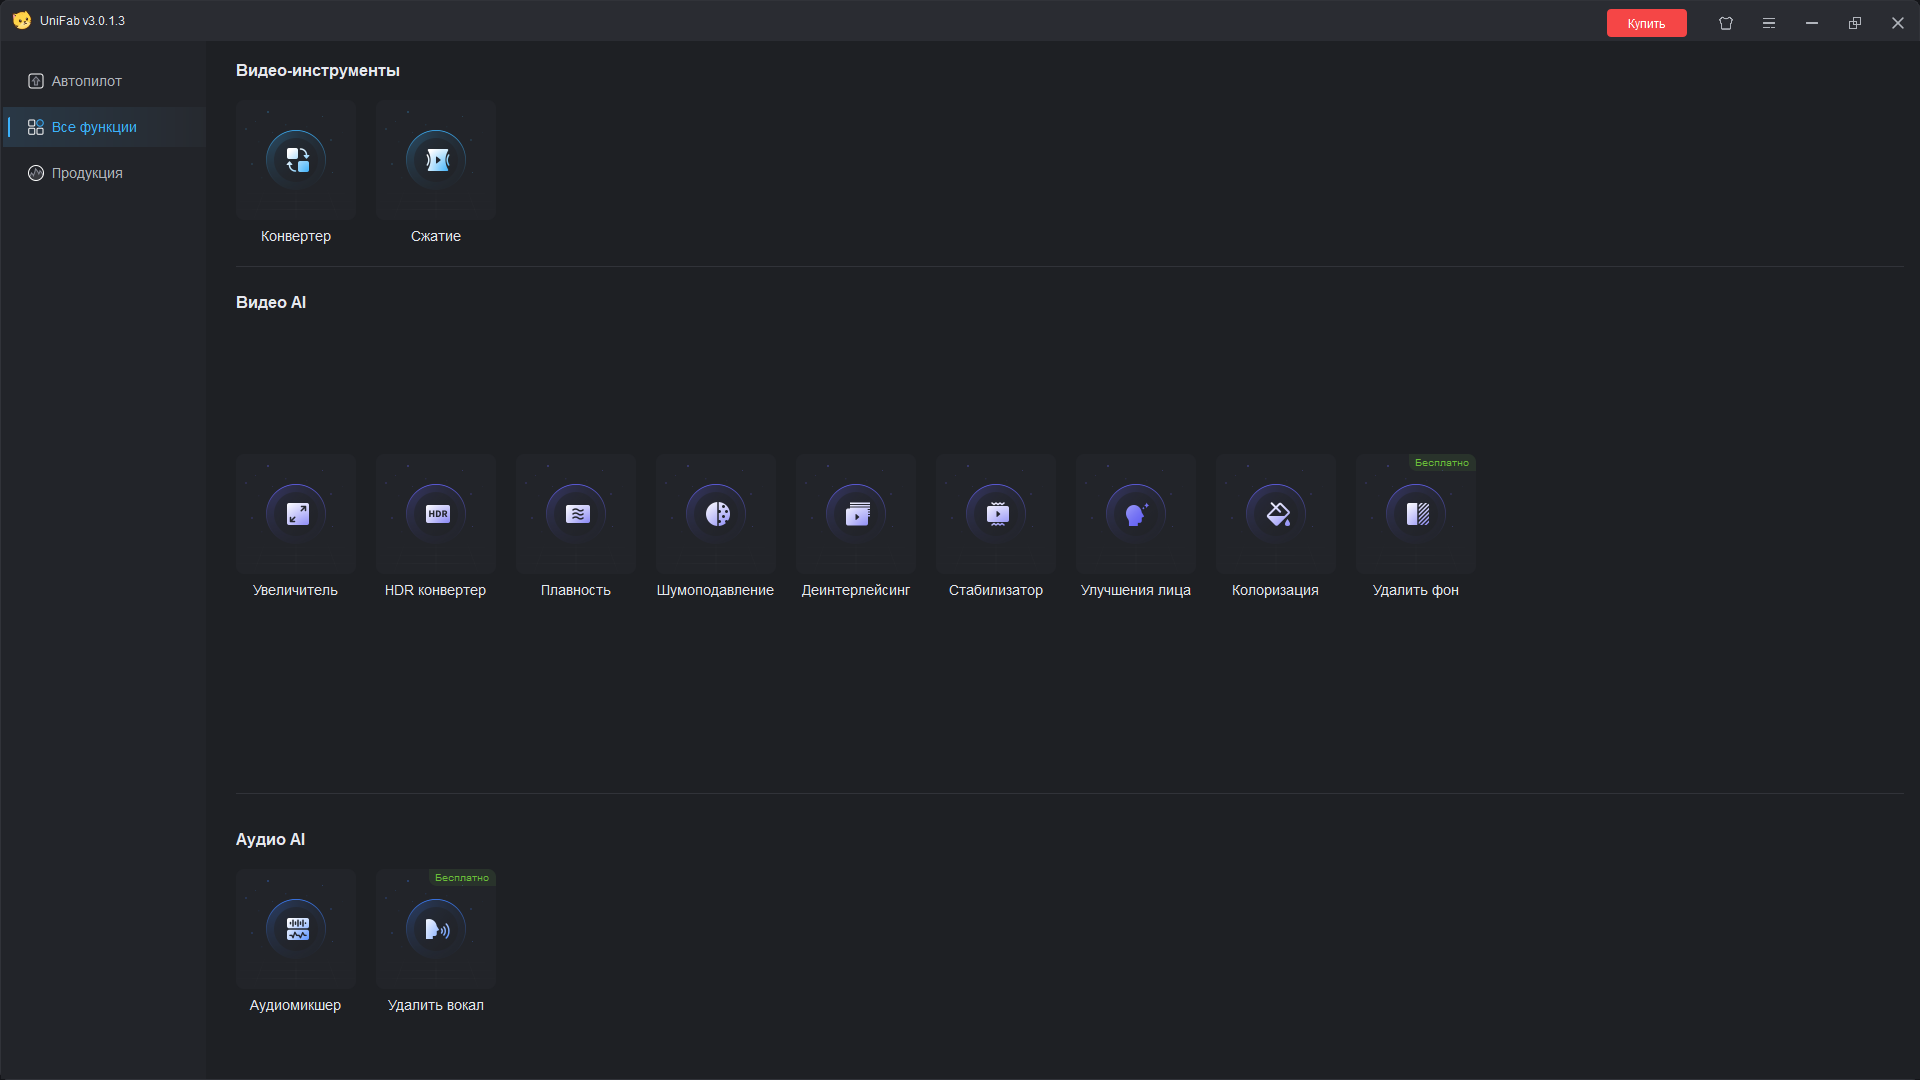
Task: Click the red Купить button
Action: click(1646, 23)
